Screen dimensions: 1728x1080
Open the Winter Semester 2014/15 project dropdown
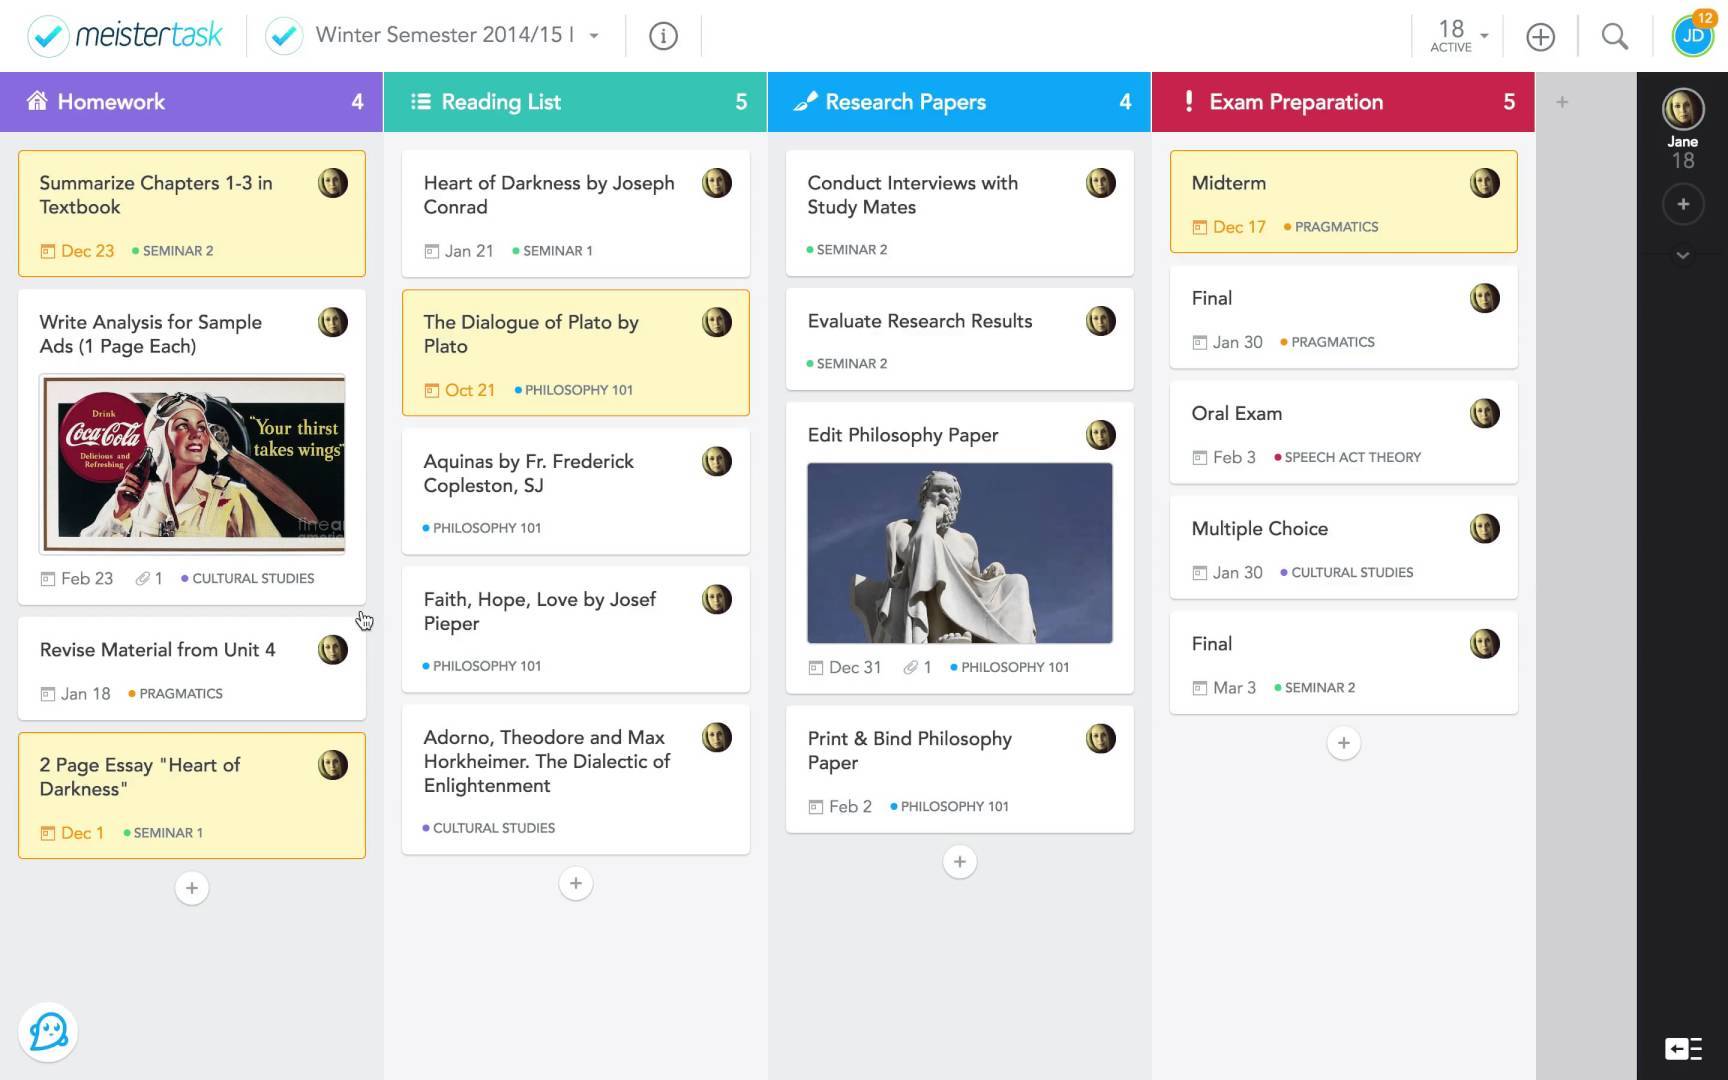[458, 36]
